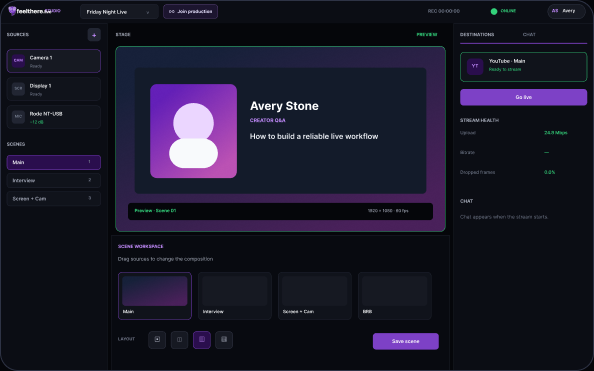The width and height of the screenshot is (594, 371).
Task: Click the SCENE WORKSPACE heading
Action: (x=140, y=246)
